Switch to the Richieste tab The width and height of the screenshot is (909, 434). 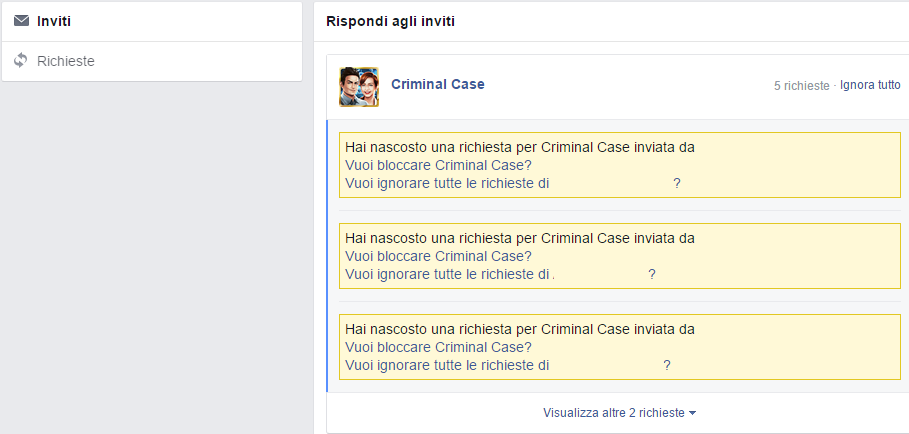(x=152, y=61)
